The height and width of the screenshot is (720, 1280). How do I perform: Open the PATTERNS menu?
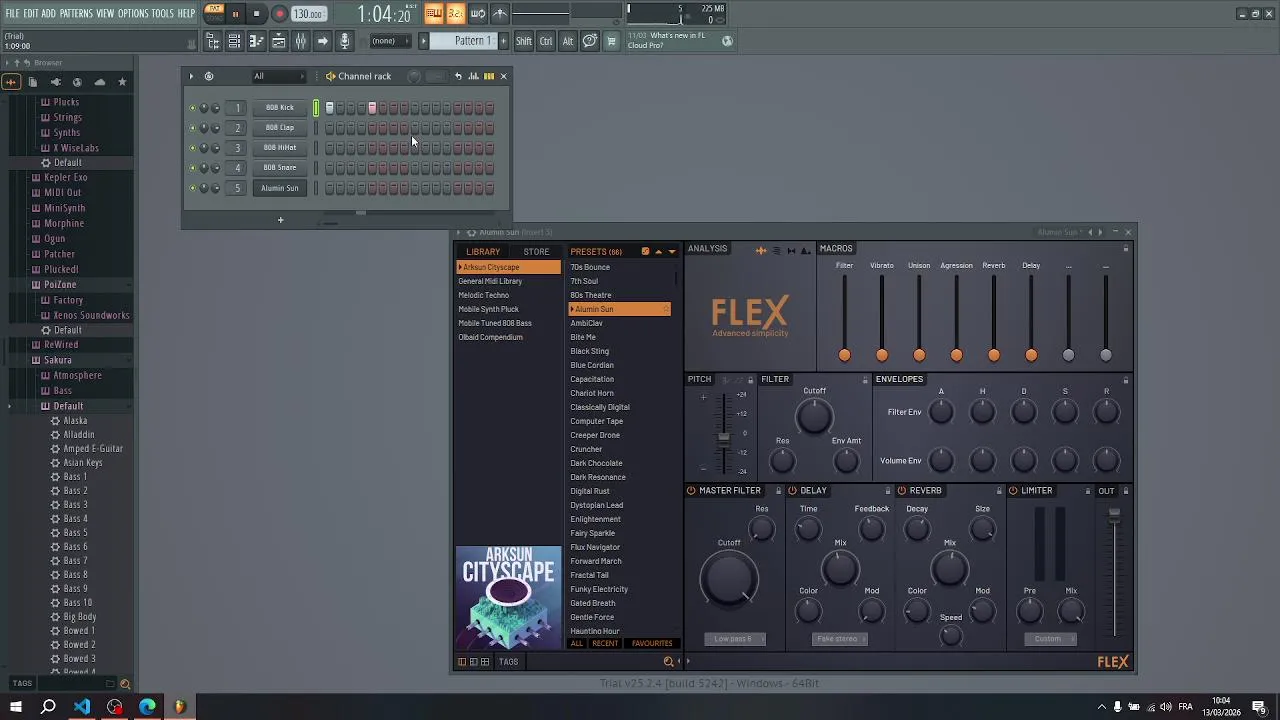[x=76, y=14]
